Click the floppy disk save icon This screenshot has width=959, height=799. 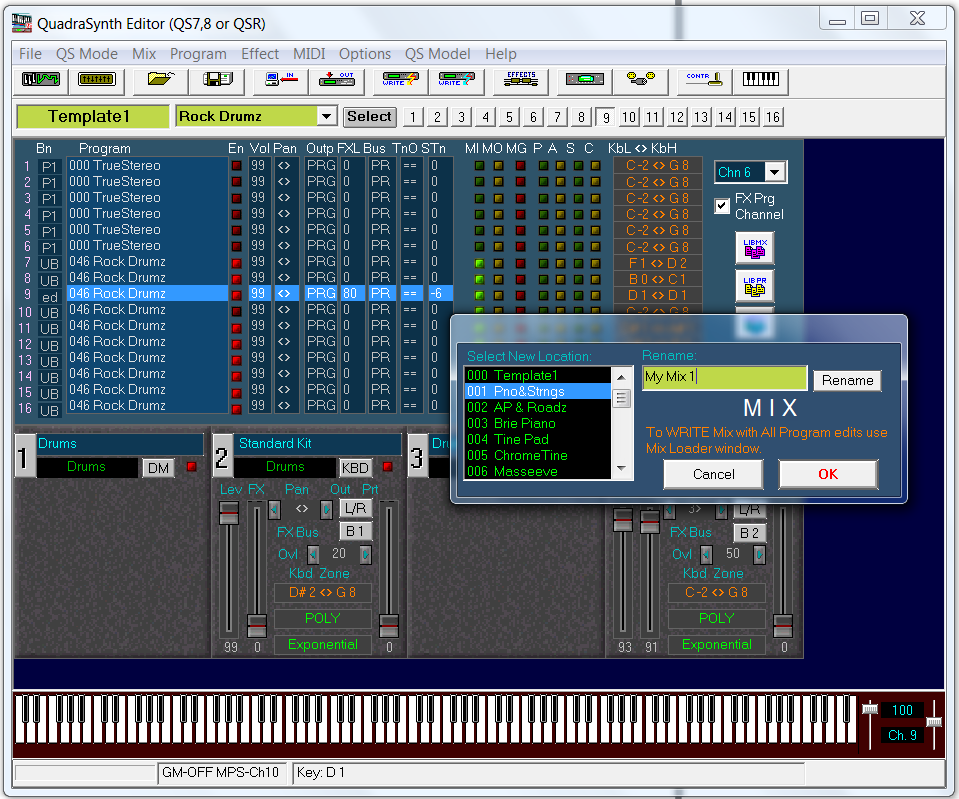[218, 80]
